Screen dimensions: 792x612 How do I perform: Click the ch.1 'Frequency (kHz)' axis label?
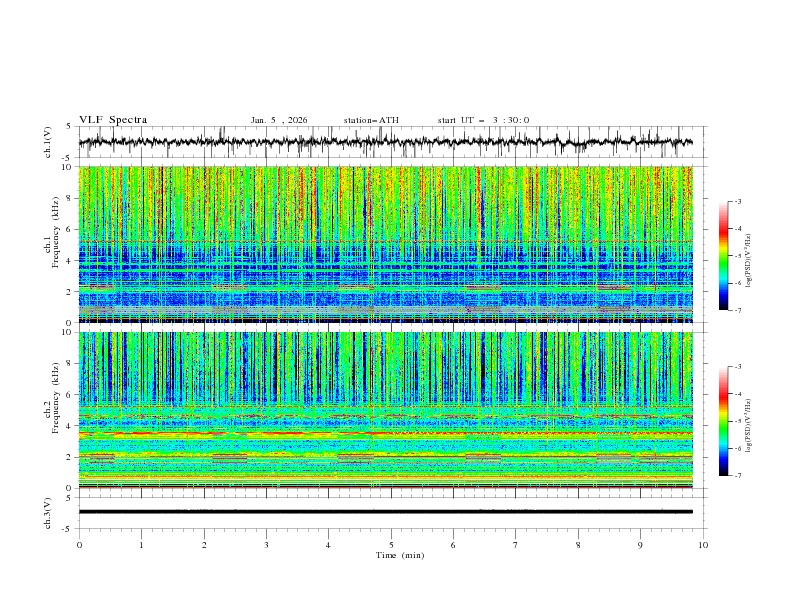[56, 232]
